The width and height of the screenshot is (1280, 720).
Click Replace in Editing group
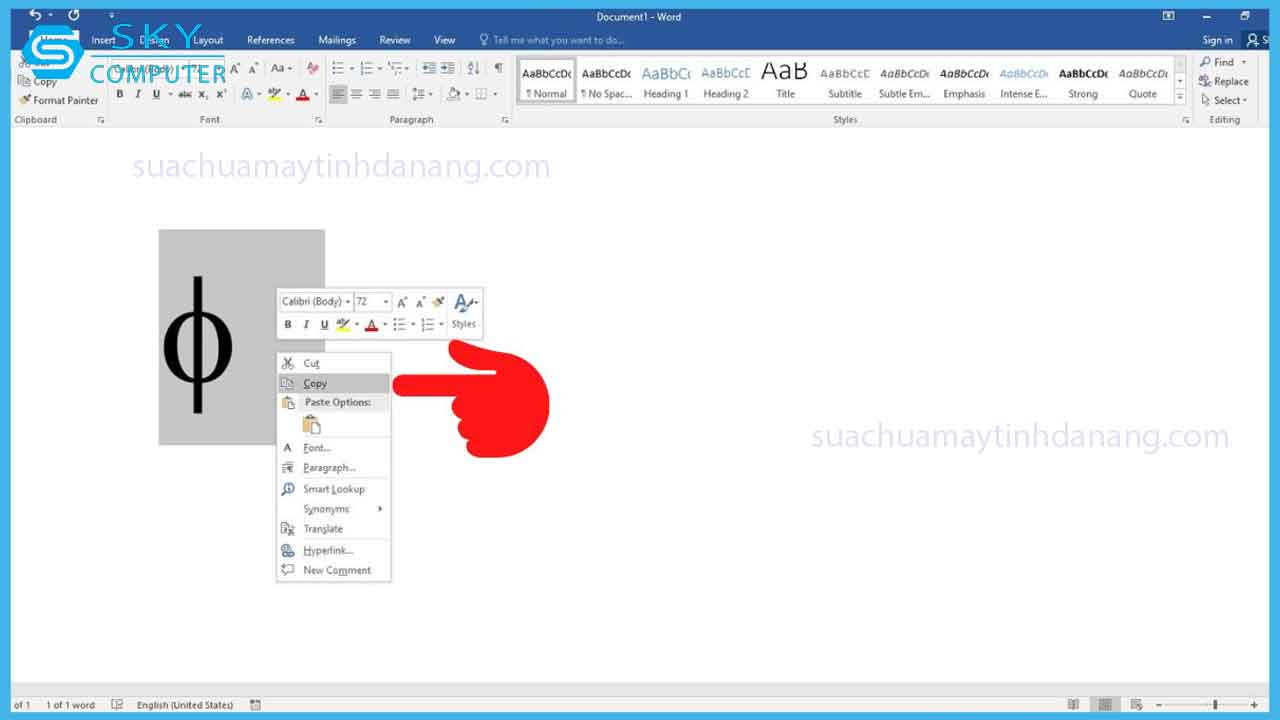tap(1224, 81)
